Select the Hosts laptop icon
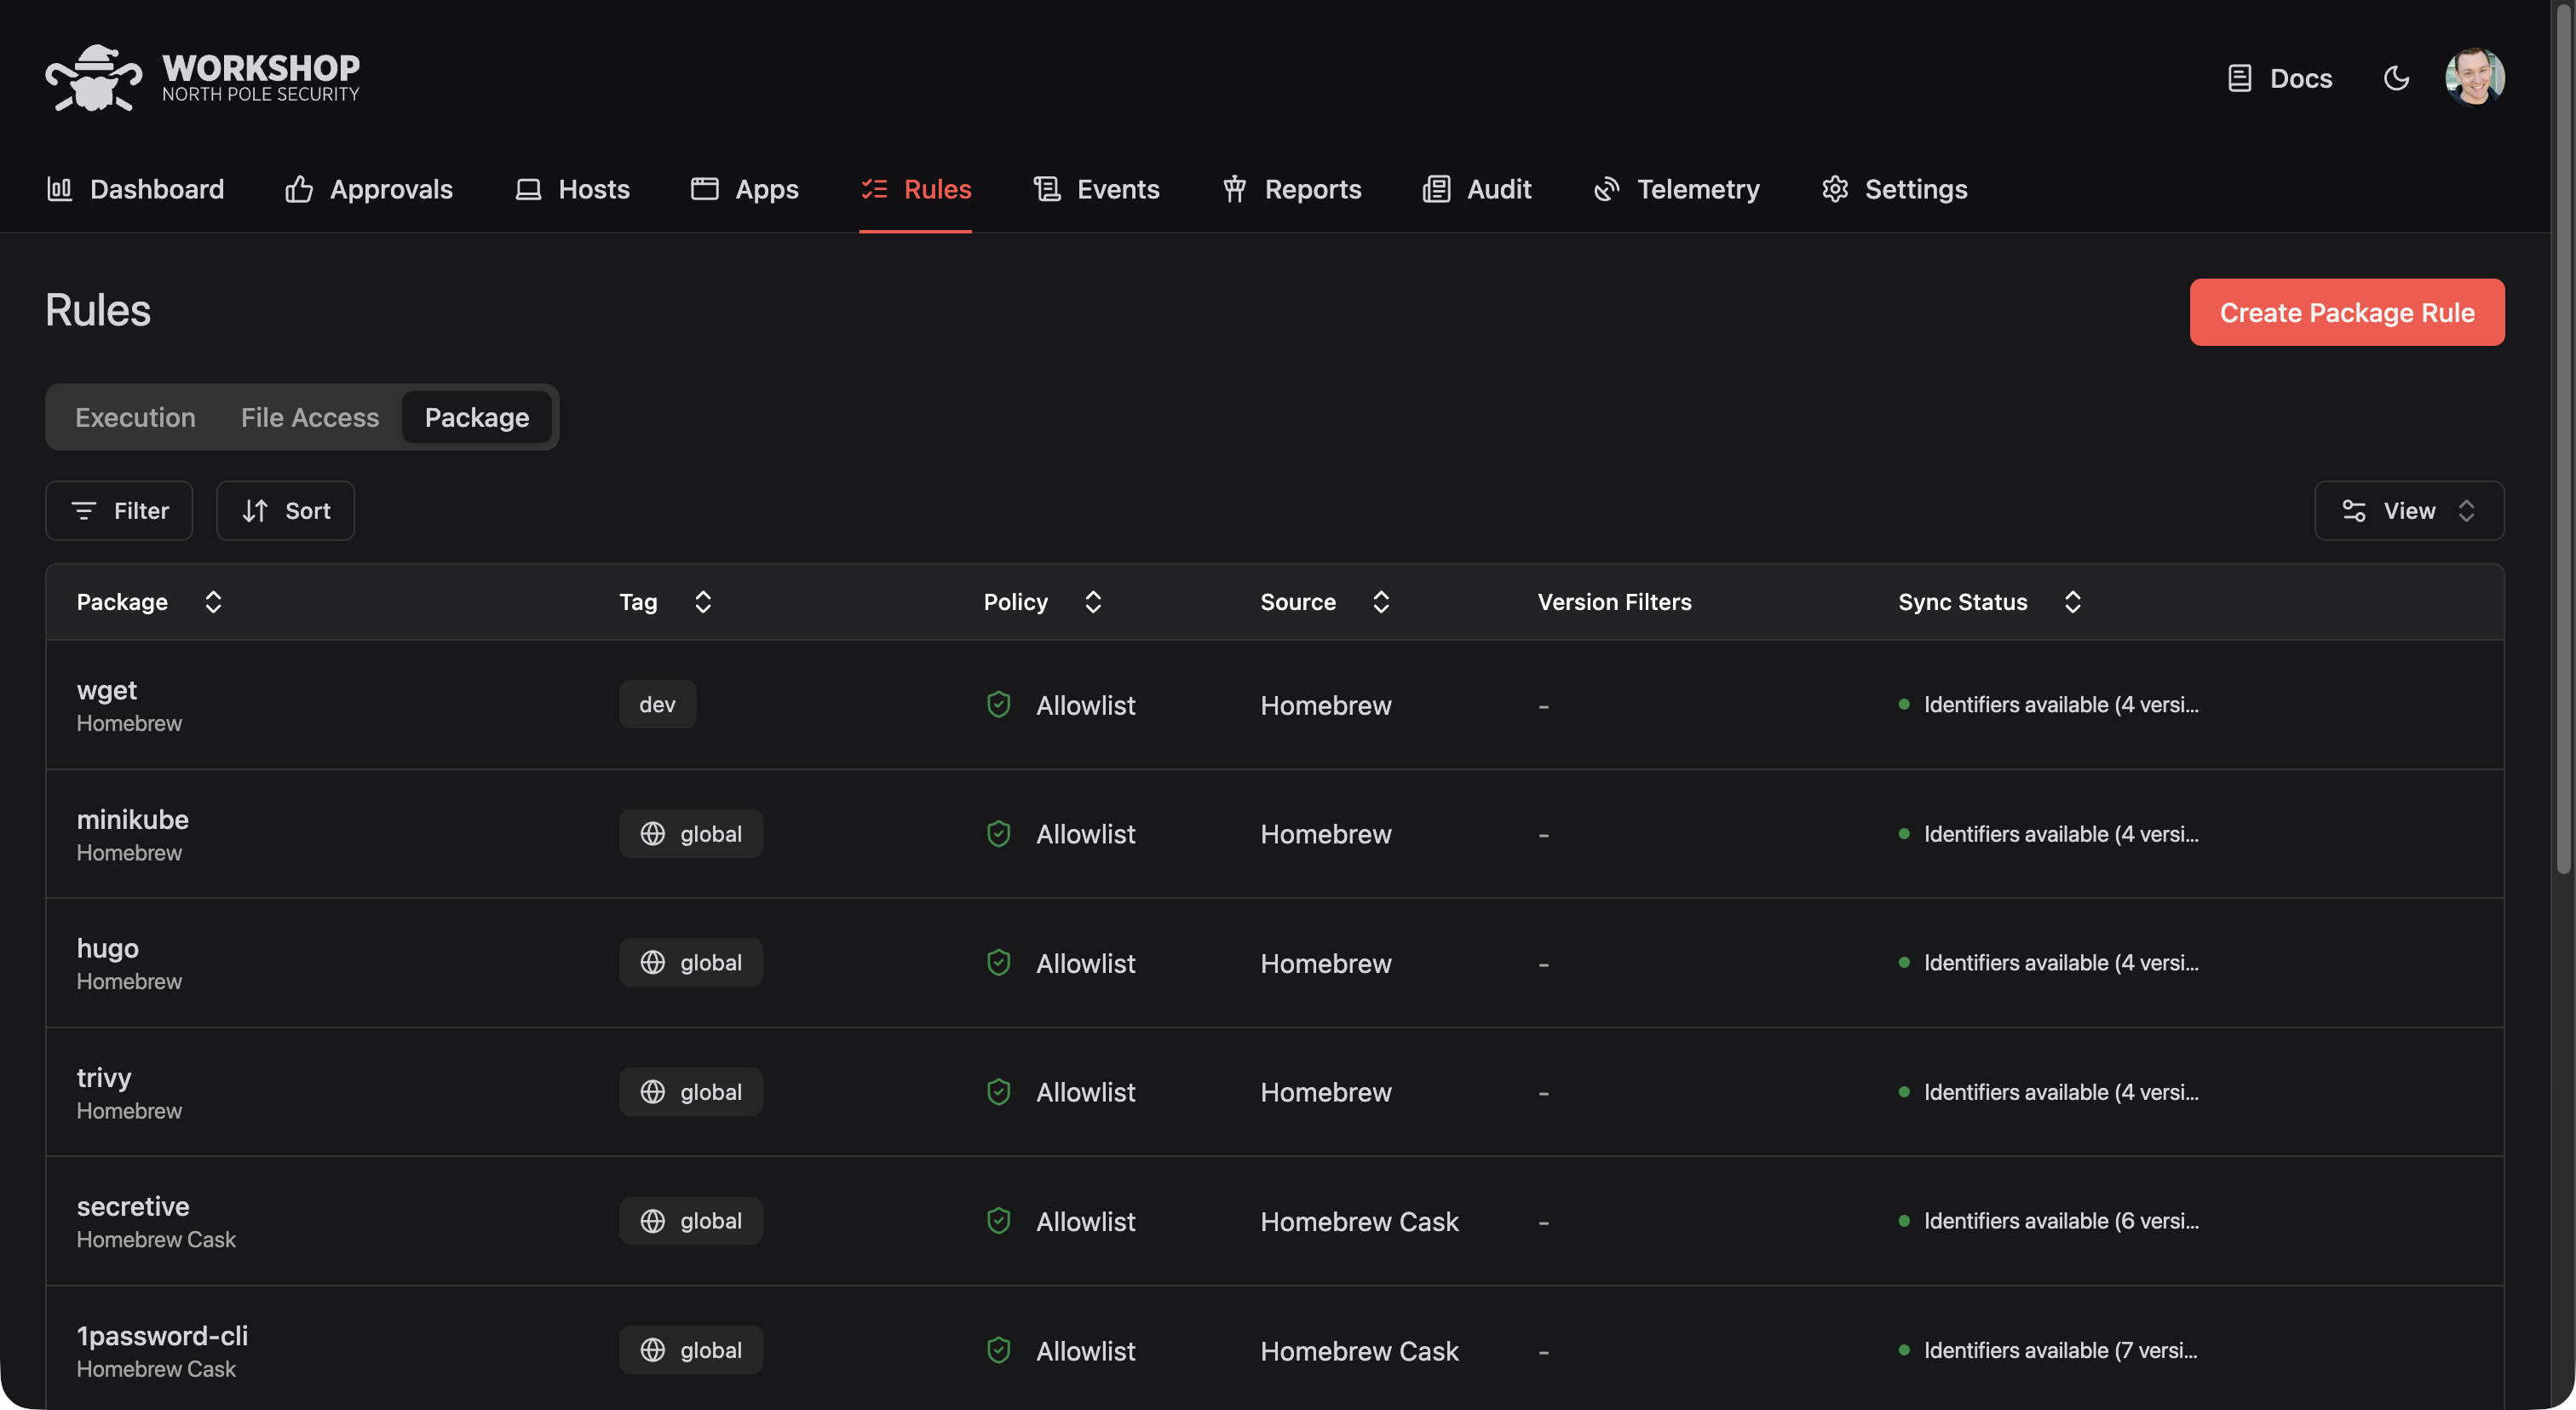Image resolution: width=2576 pixels, height=1410 pixels. 529,189
